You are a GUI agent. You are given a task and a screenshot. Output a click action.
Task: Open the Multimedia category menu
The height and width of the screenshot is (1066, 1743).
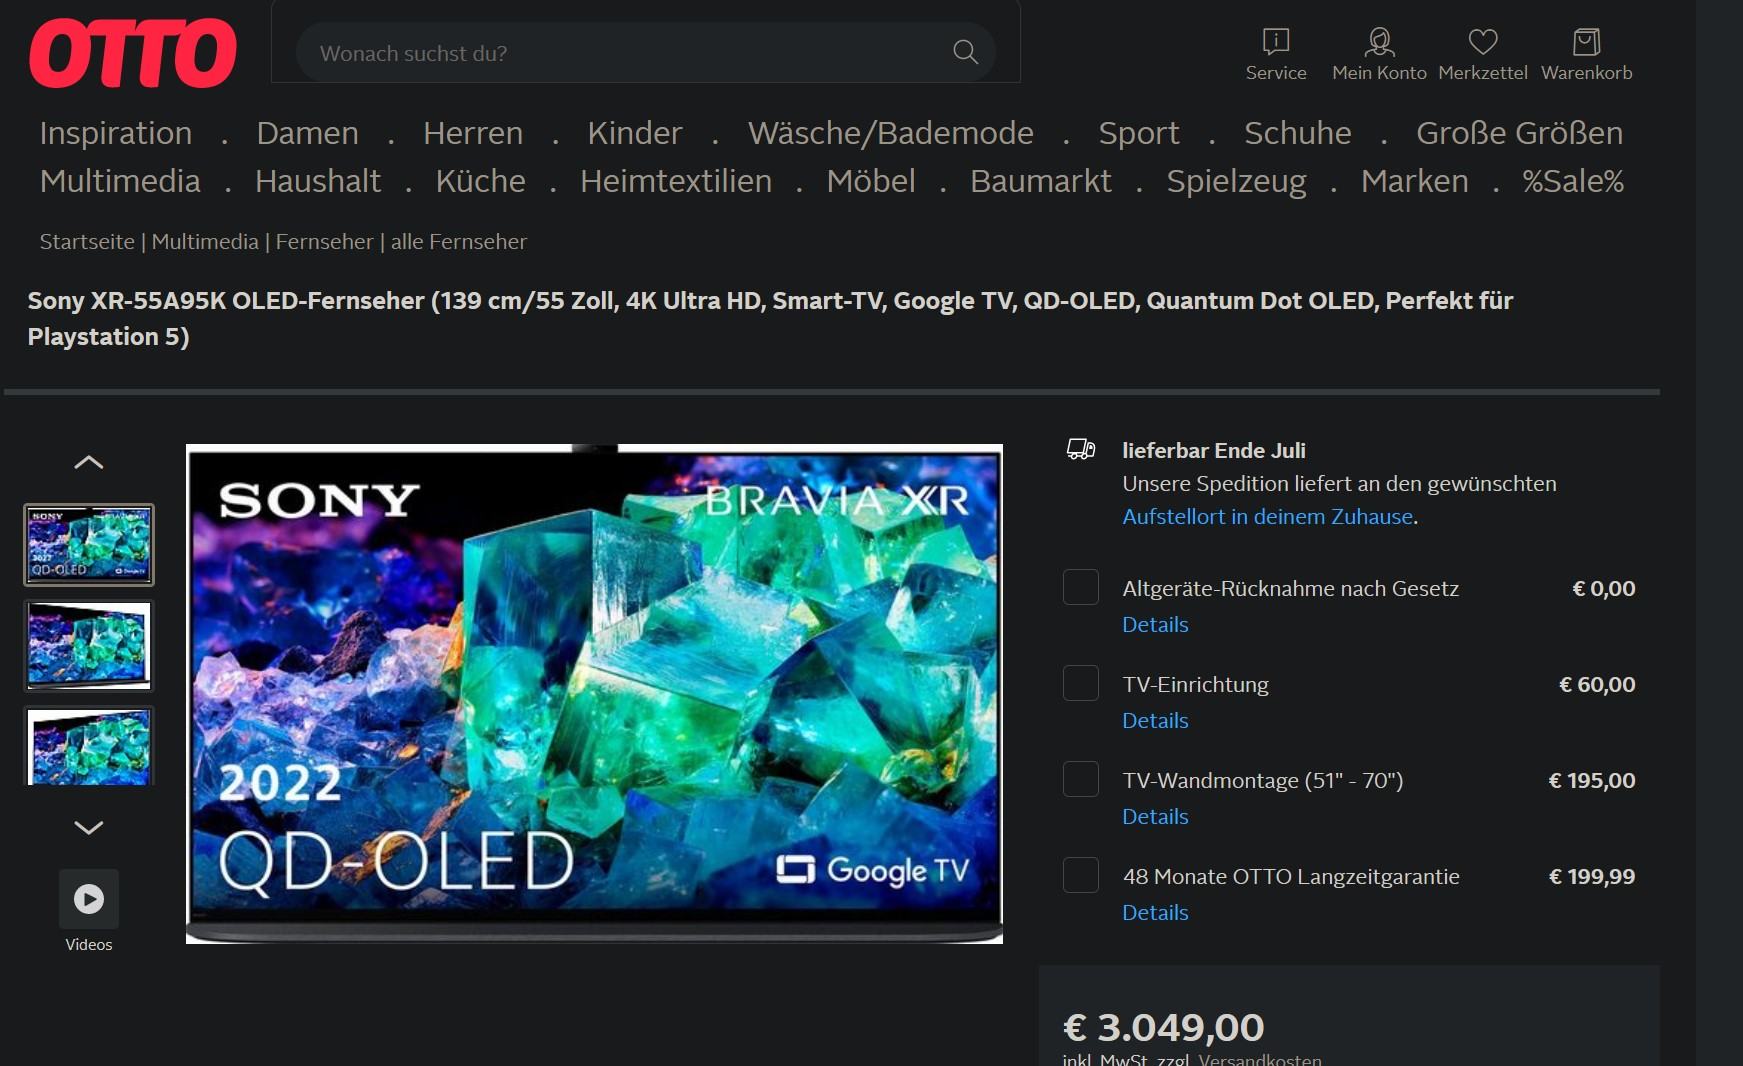(120, 181)
